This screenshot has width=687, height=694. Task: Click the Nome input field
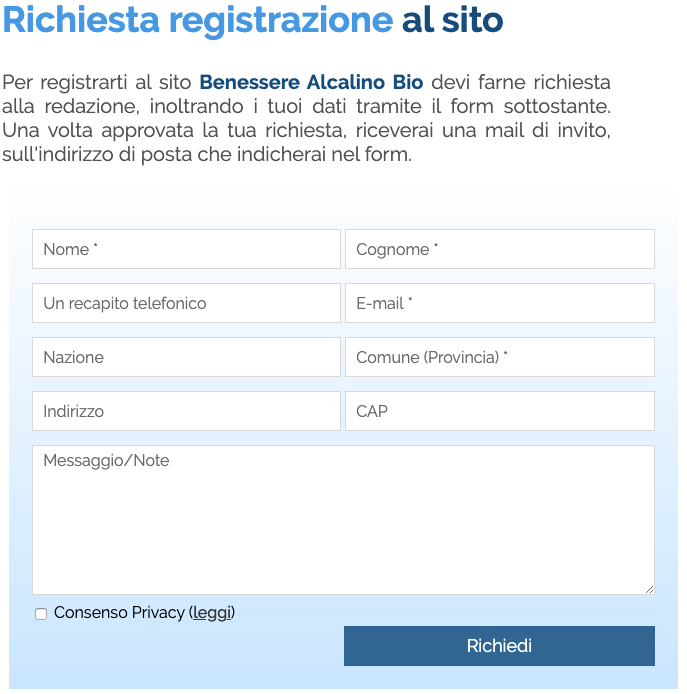pyautogui.click(x=186, y=249)
